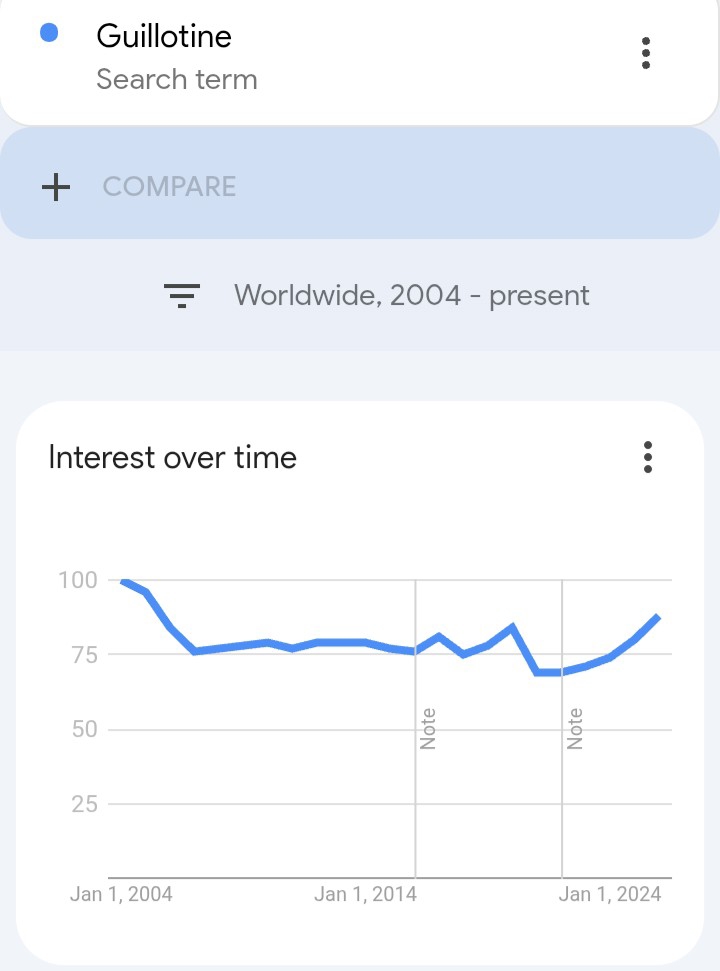Open the Guillotine search term options menu
720x971 pixels.
(646, 53)
